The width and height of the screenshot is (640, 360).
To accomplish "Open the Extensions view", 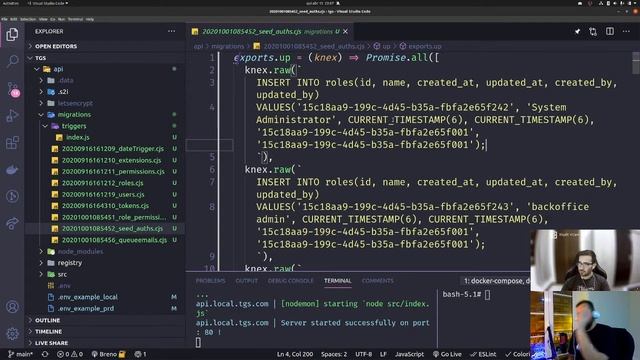I will (x=12, y=143).
